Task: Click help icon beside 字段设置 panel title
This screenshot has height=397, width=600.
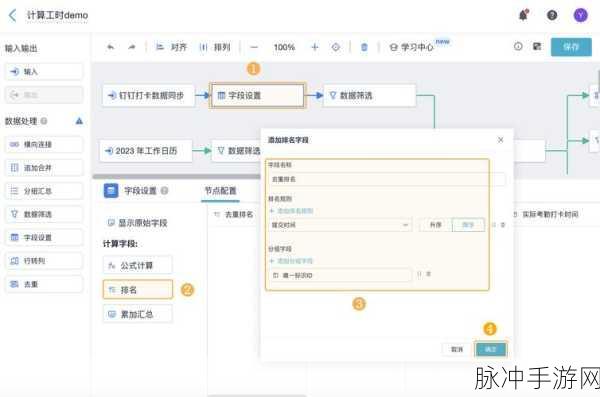Action: [165, 191]
